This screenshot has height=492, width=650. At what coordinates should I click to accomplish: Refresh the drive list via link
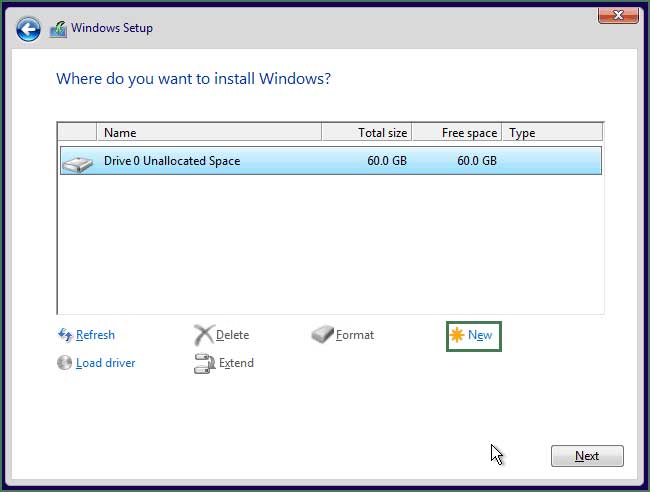coord(95,335)
